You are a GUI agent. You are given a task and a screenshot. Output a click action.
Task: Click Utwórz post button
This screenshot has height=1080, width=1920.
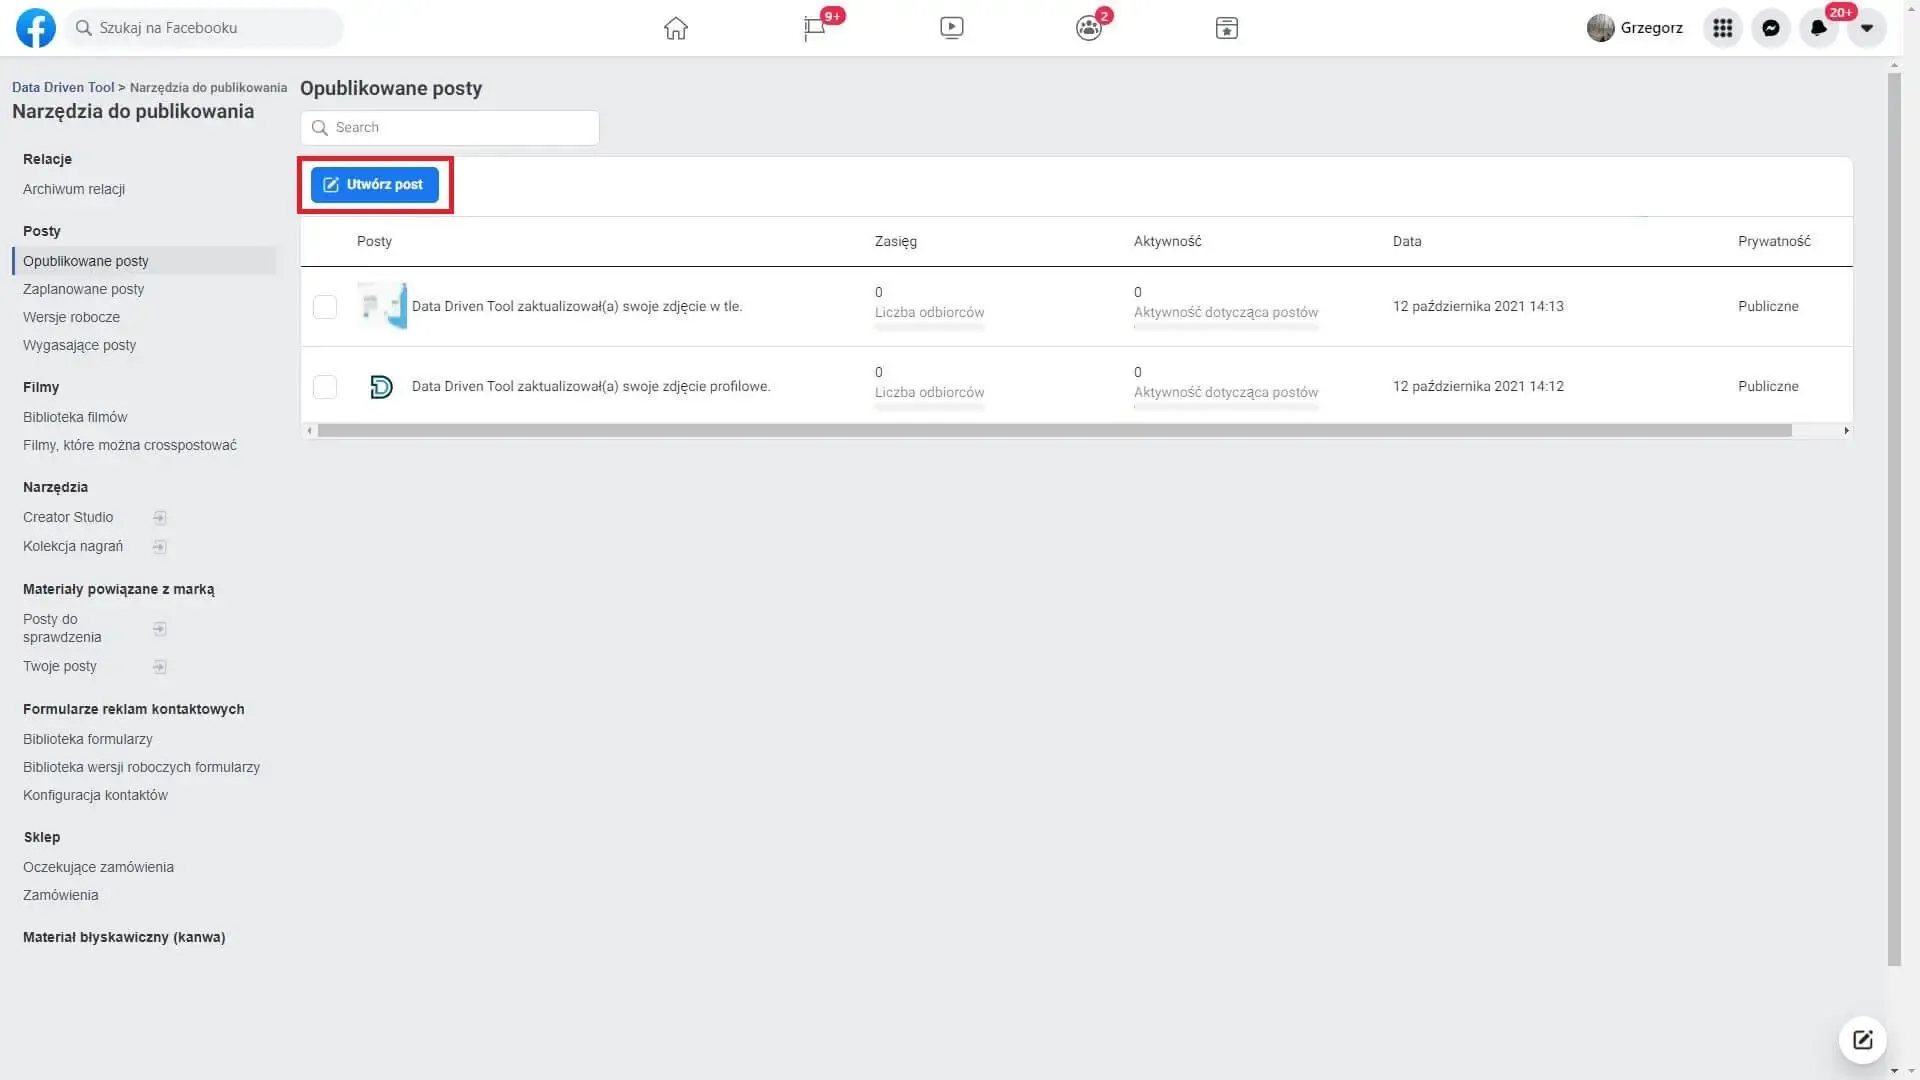(x=375, y=185)
